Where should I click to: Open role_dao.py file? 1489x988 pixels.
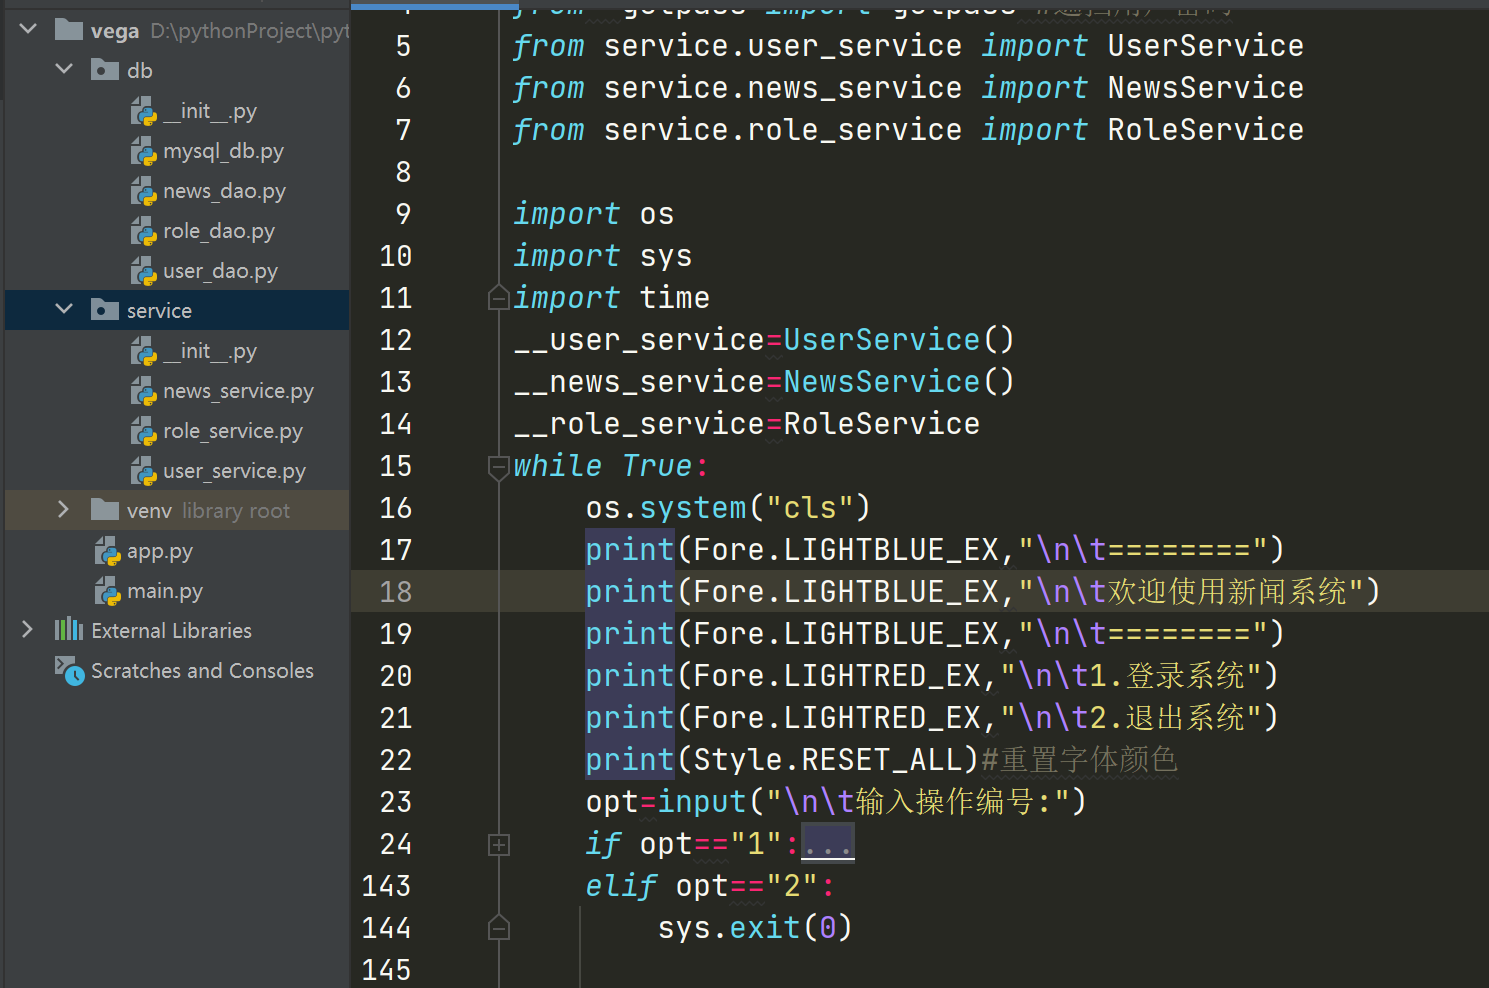[219, 231]
